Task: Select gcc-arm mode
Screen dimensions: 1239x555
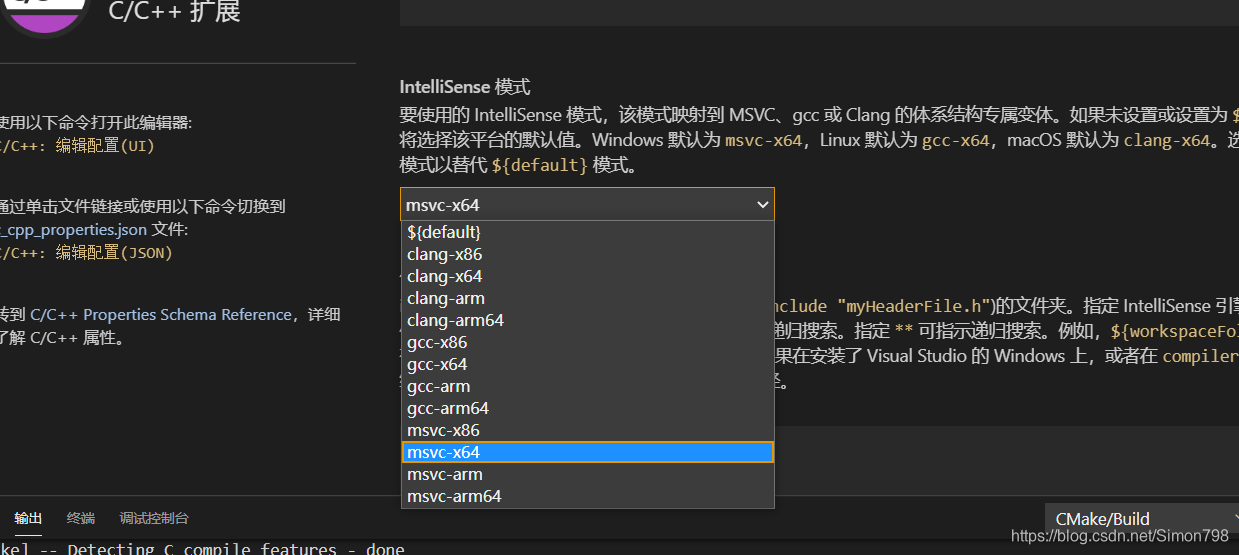Action: pos(588,386)
